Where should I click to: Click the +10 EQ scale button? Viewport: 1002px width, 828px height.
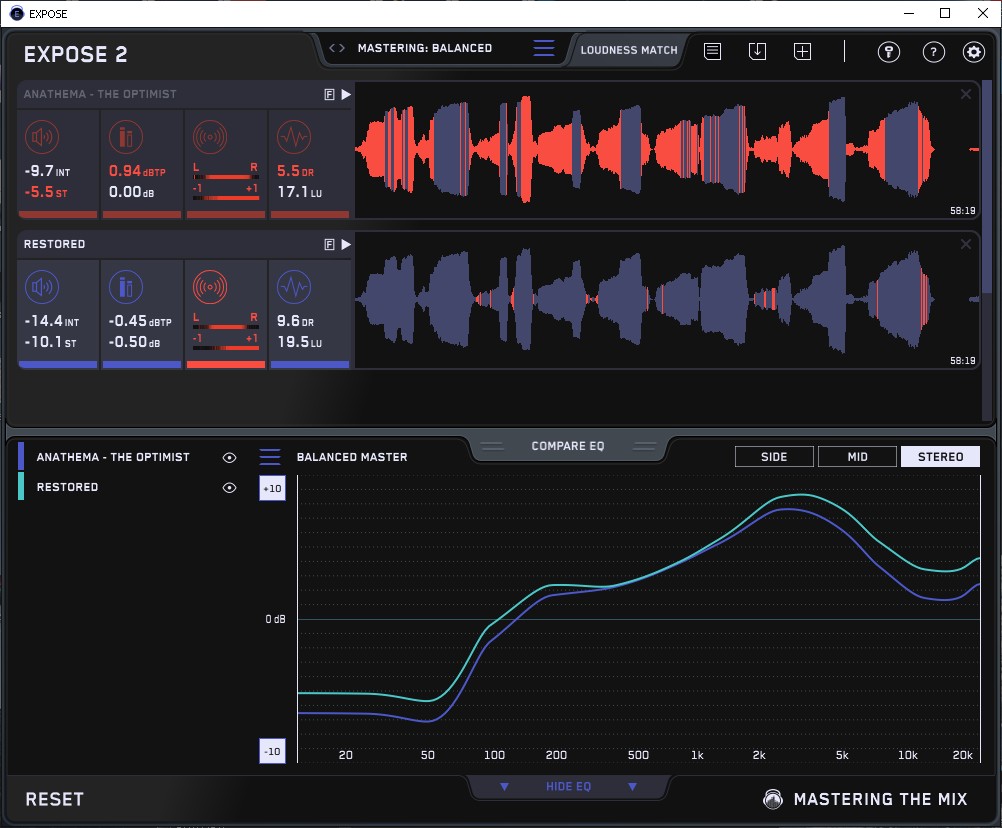[x=272, y=488]
